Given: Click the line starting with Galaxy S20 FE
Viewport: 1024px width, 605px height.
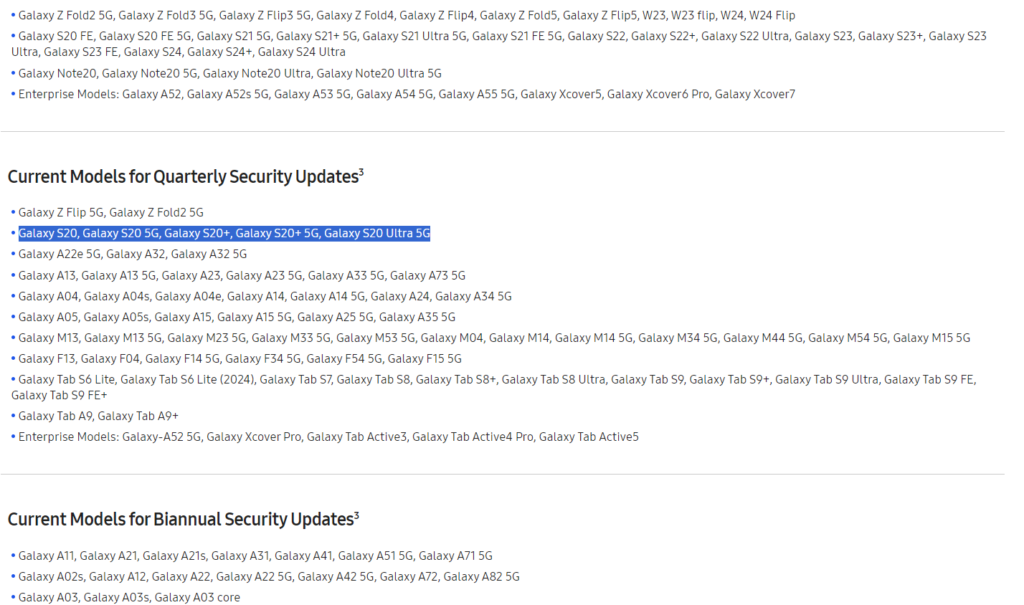Looking at the screenshot, I should pos(499,44).
